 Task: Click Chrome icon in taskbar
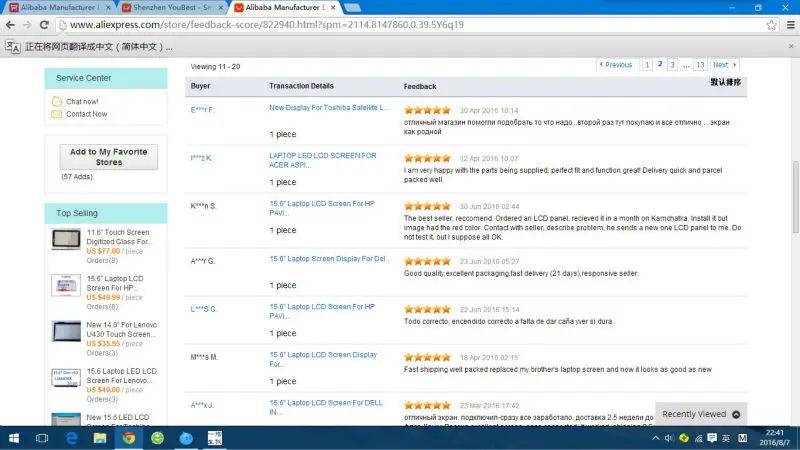(x=129, y=438)
